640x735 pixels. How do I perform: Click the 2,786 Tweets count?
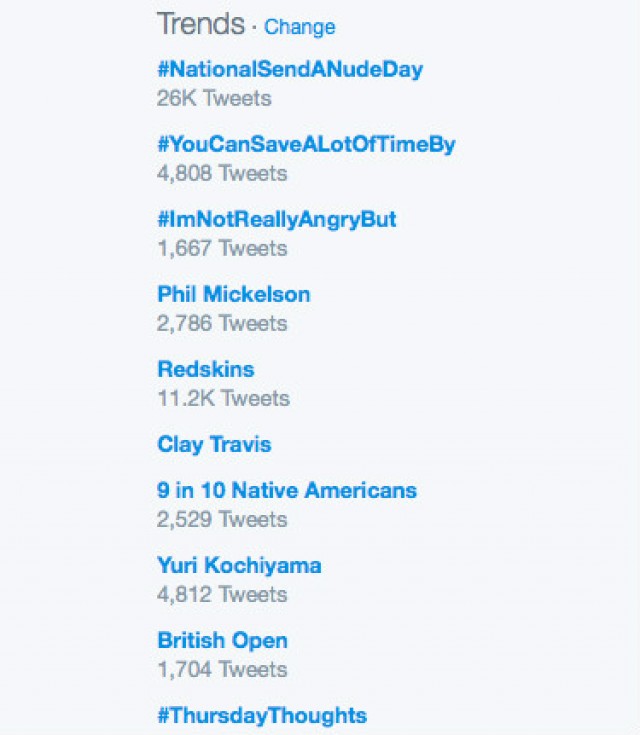222,323
